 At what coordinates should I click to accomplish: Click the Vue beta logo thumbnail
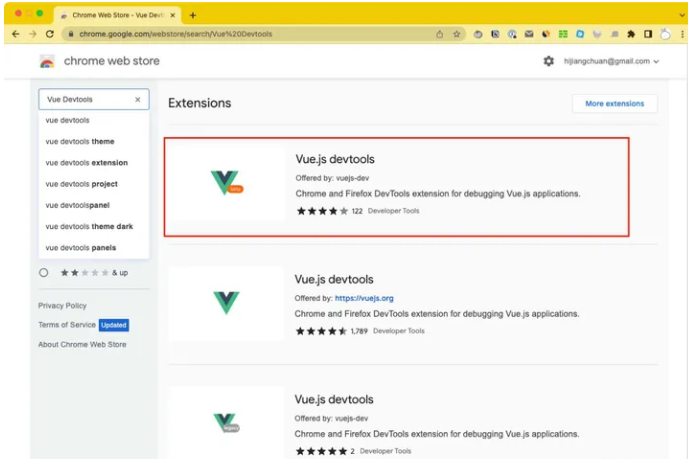coord(226,183)
